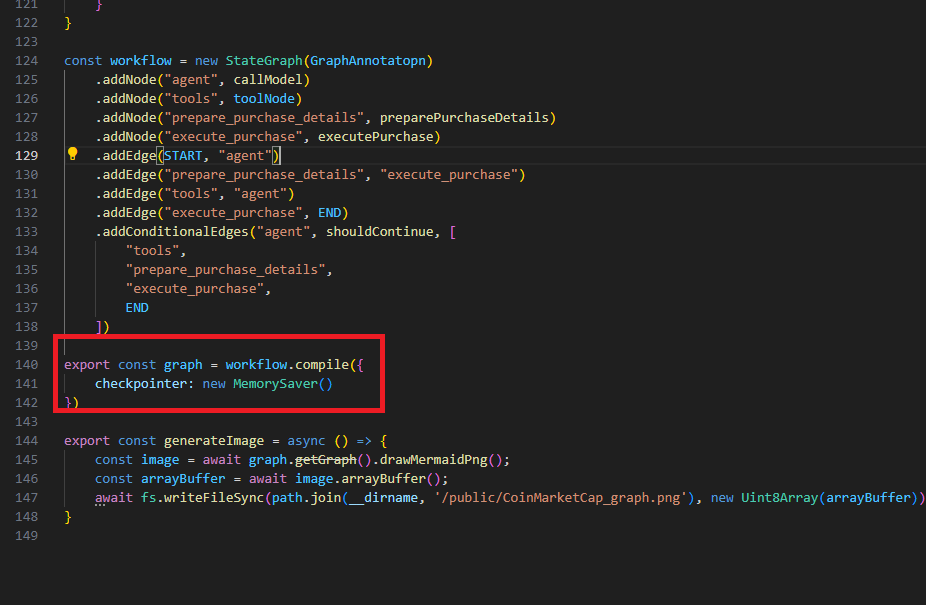Screen dimensions: 926x605
Task: Click 'writeFileSync' method on line 147
Action: pyautogui.click(x=214, y=498)
